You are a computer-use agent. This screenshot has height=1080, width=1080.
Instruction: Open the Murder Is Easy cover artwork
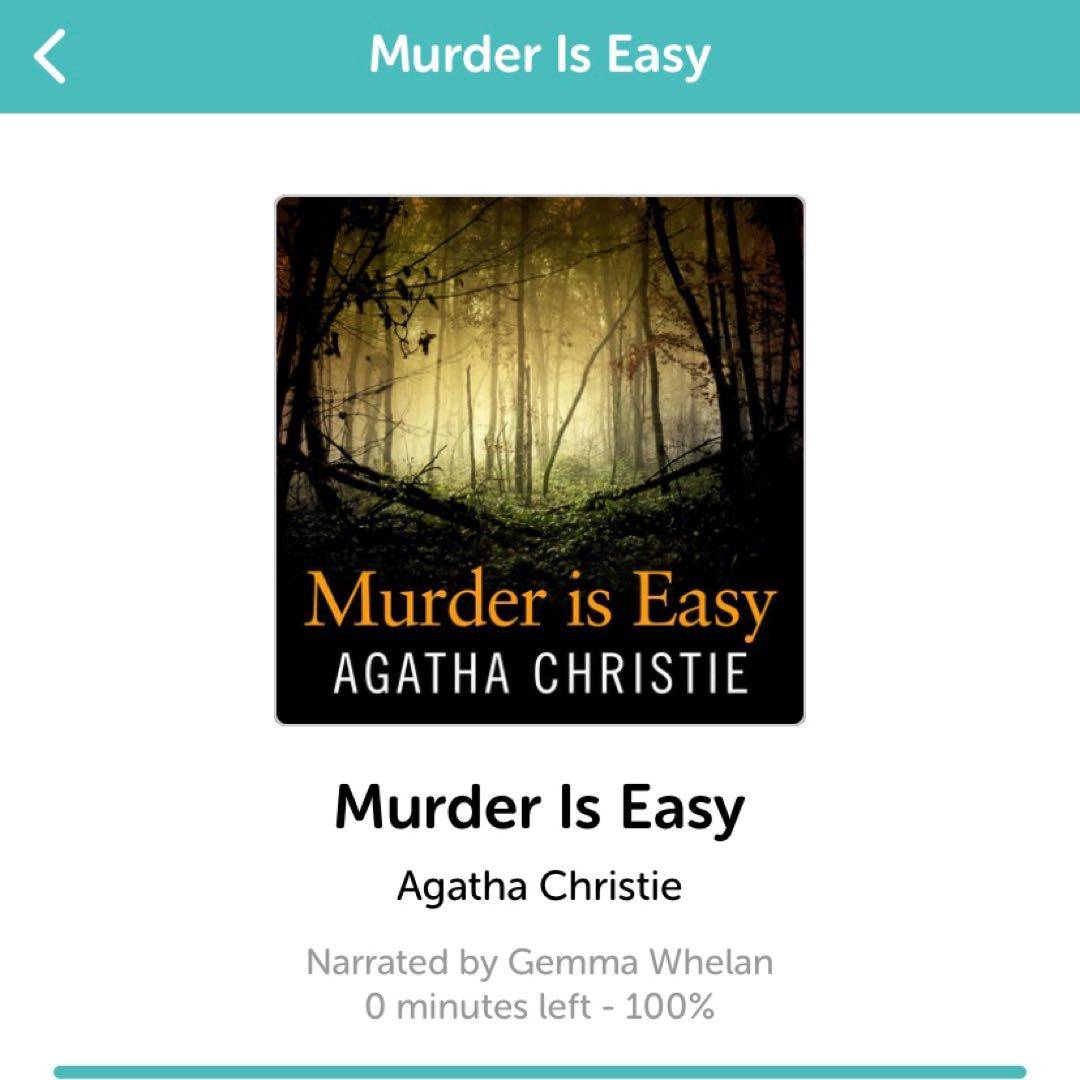coord(539,460)
